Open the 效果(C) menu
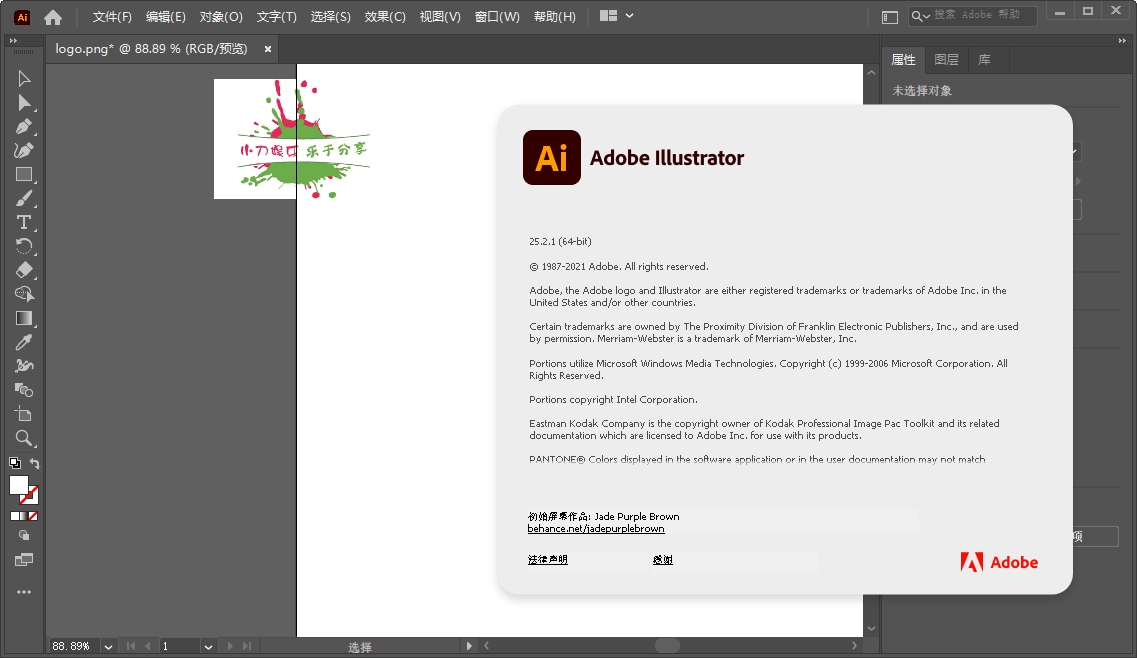The width and height of the screenshot is (1137, 658). pos(385,17)
